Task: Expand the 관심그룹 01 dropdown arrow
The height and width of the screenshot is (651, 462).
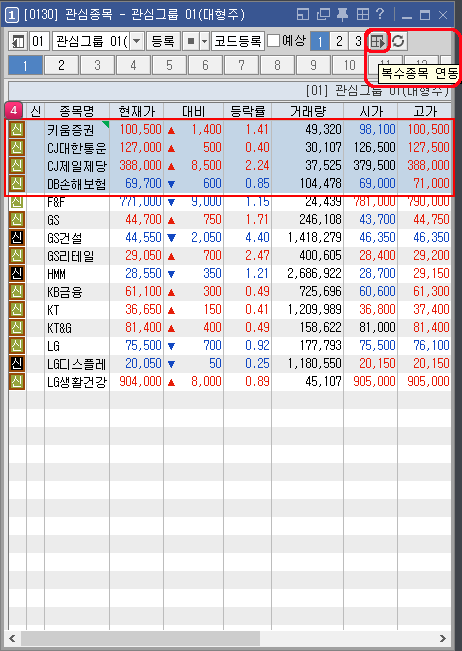Action: pos(137,41)
